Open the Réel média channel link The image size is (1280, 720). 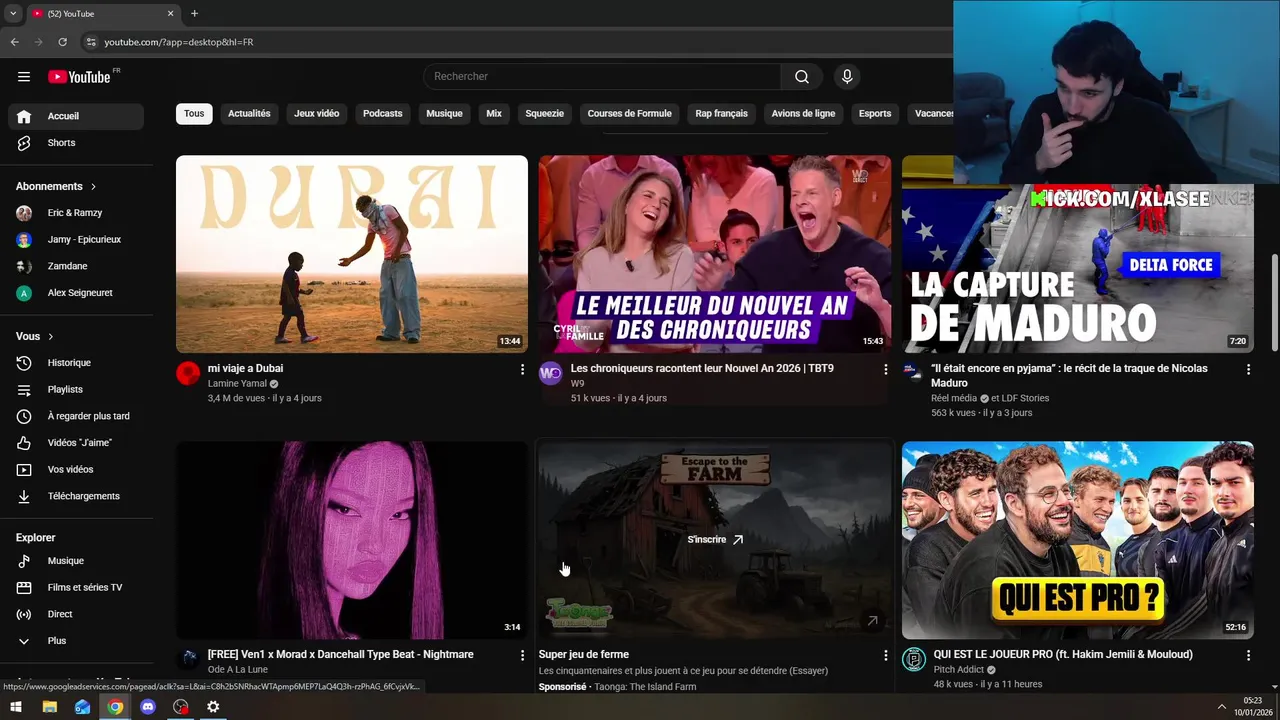point(954,398)
